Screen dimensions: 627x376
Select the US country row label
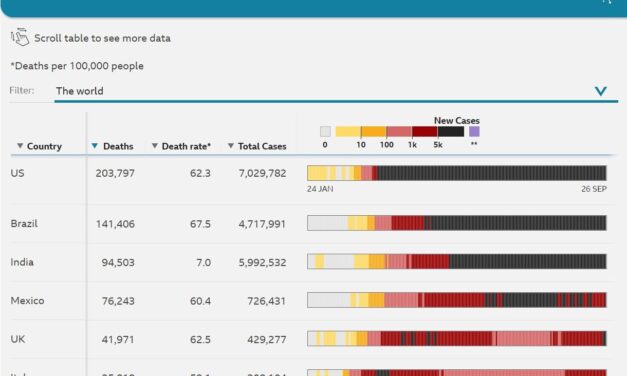(18, 173)
